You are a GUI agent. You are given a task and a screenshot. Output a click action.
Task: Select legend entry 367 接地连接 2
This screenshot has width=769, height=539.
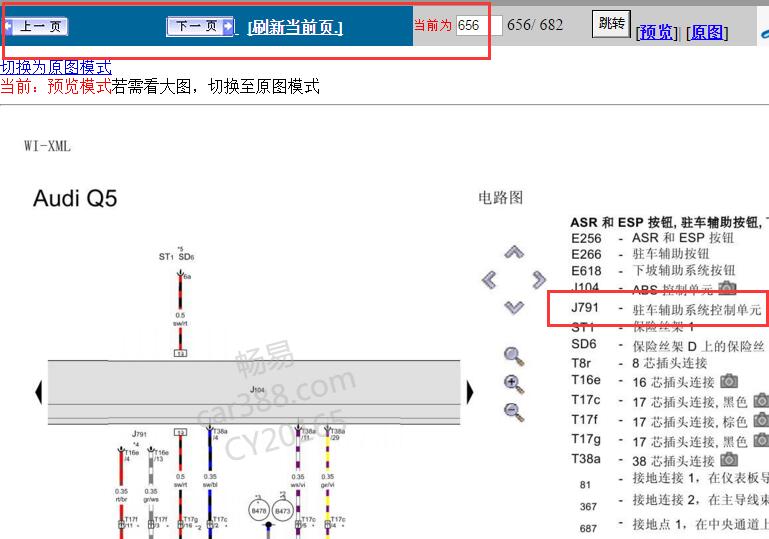(674, 503)
